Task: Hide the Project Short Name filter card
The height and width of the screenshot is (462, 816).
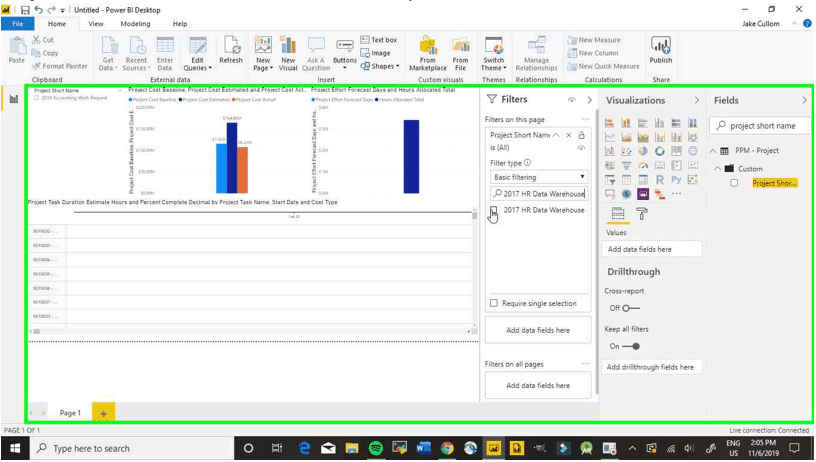Action: (x=581, y=148)
